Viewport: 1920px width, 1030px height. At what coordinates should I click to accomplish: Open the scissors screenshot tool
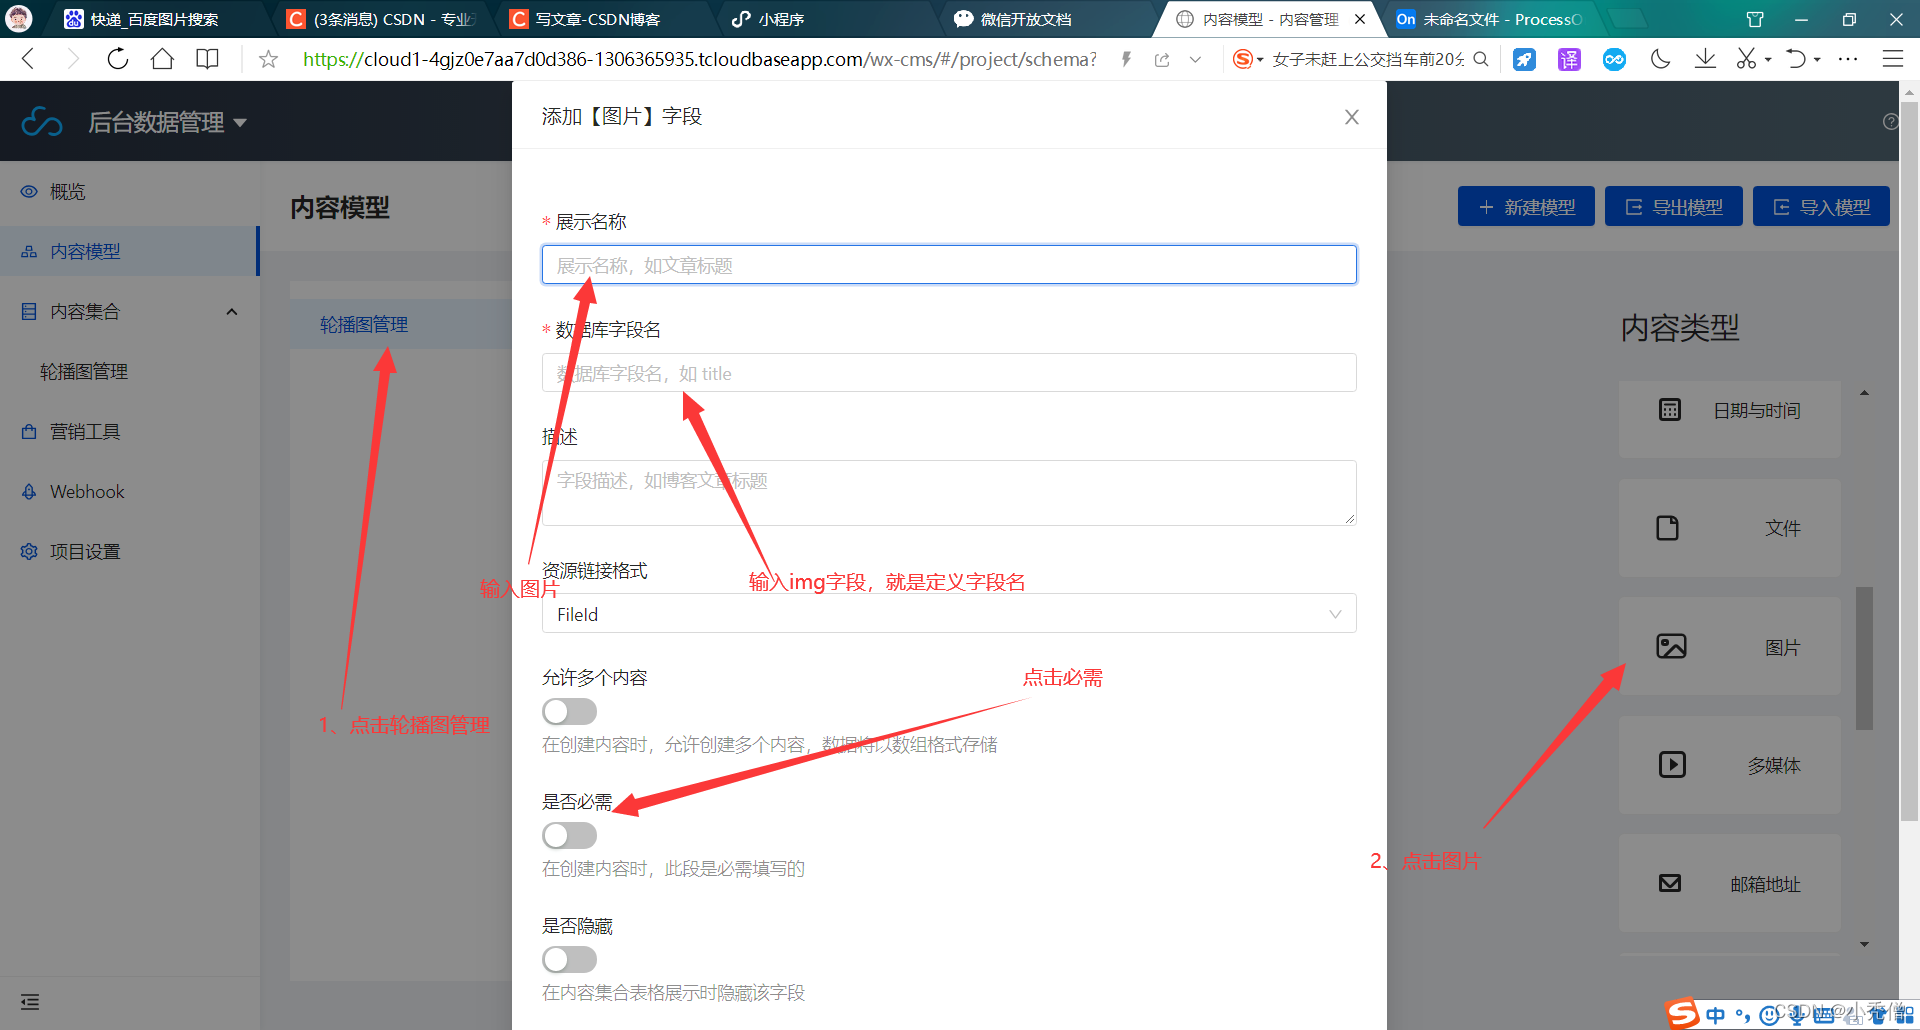[x=1746, y=59]
